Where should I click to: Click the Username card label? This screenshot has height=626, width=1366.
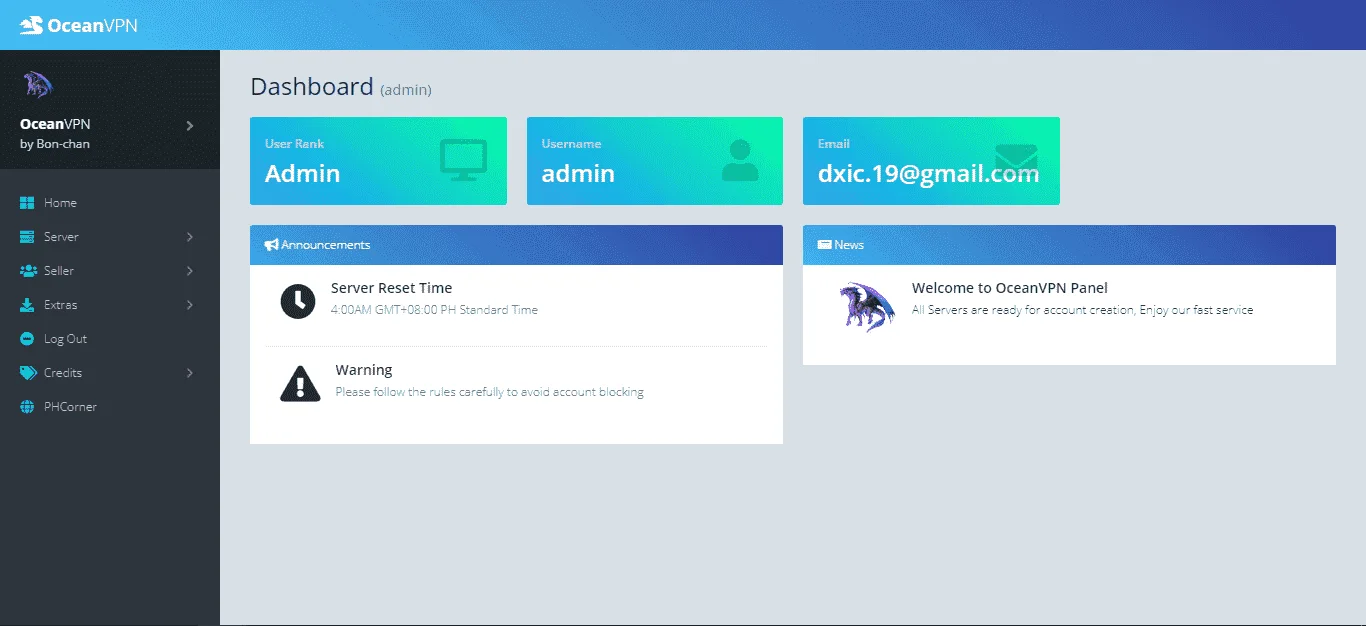pos(571,144)
